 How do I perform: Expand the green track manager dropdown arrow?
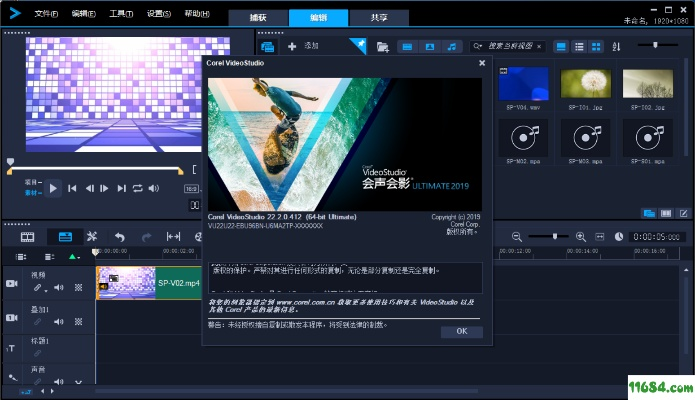pos(73,258)
